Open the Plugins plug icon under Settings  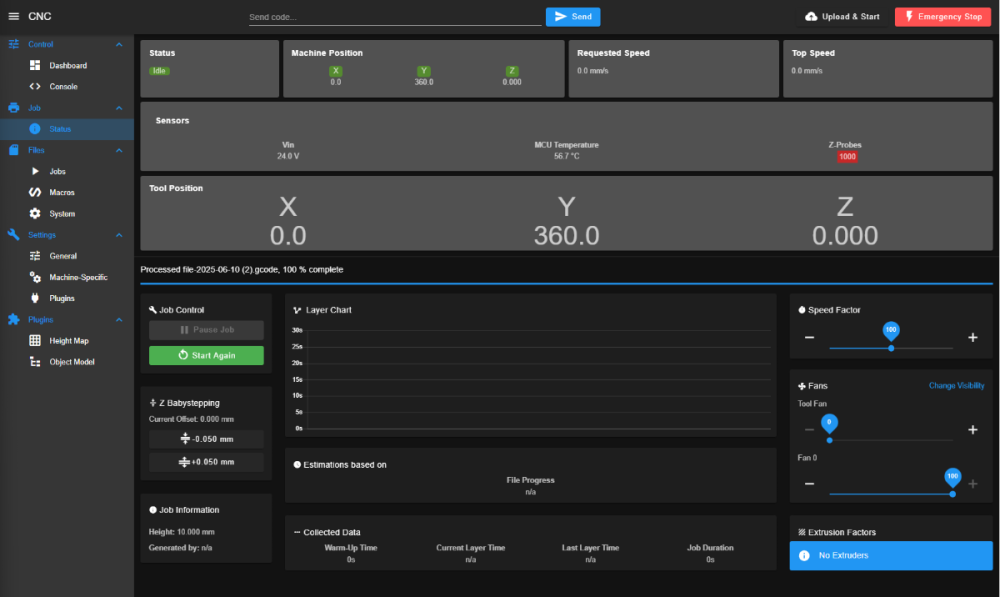coord(35,298)
